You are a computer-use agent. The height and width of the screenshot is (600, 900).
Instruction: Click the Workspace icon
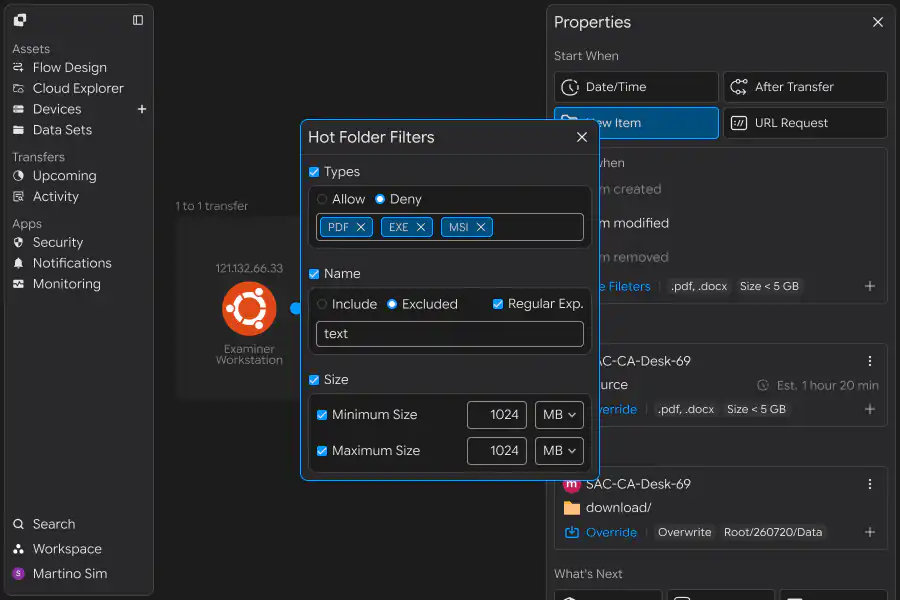[18, 549]
